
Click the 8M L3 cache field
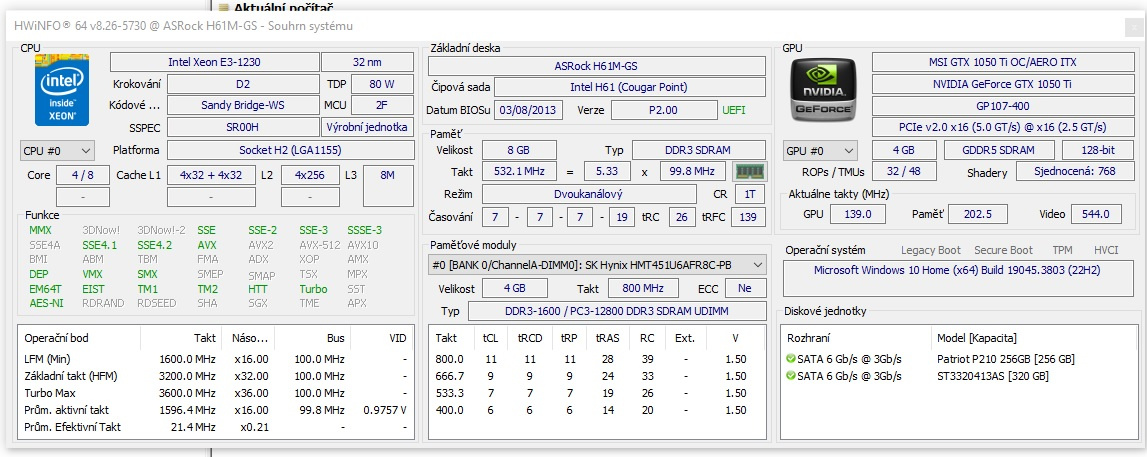[388, 186]
